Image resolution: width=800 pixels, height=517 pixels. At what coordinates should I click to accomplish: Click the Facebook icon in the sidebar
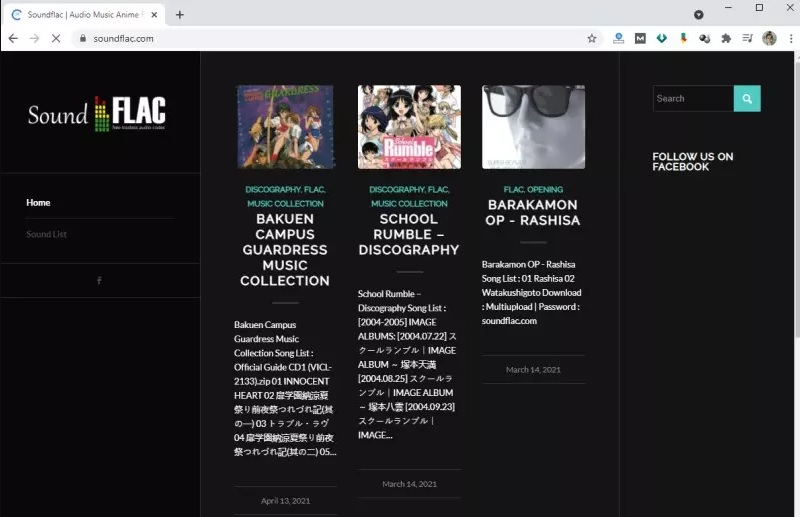click(99, 280)
